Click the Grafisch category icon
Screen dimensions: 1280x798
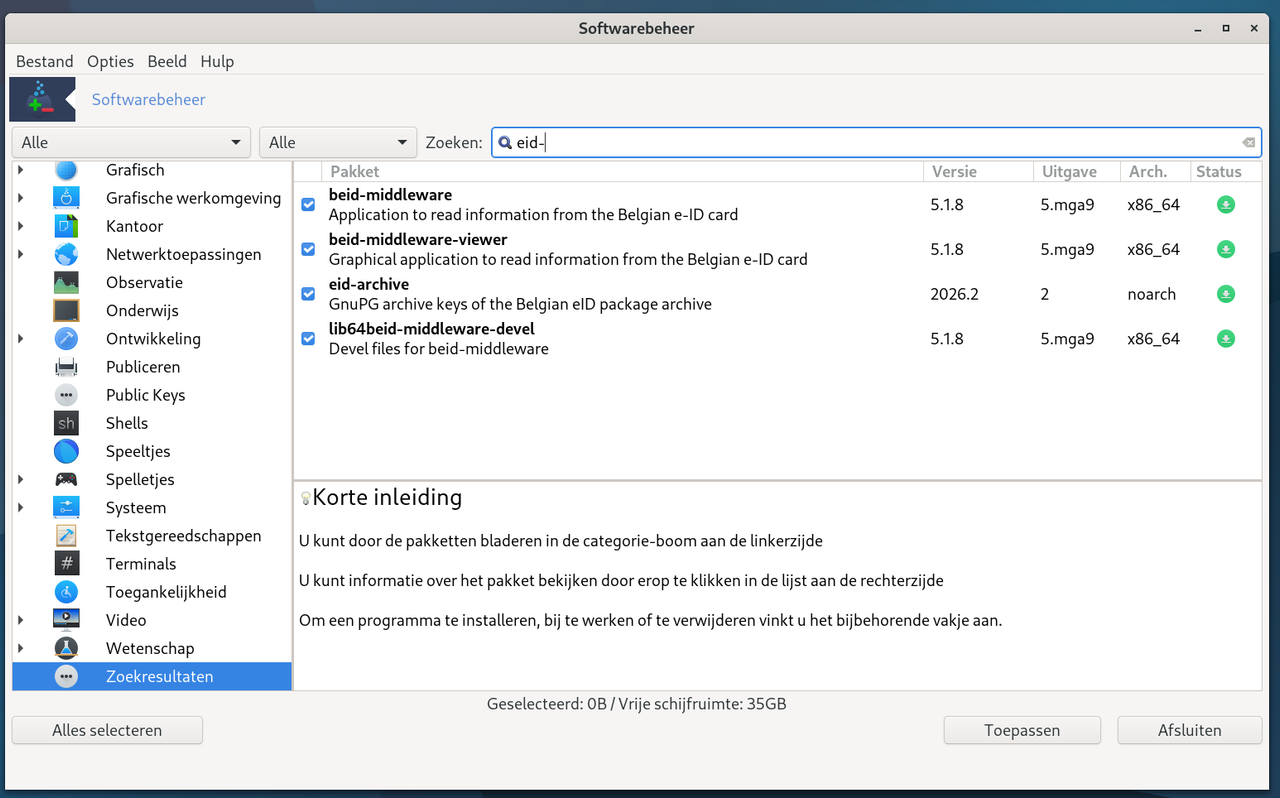(x=66, y=170)
